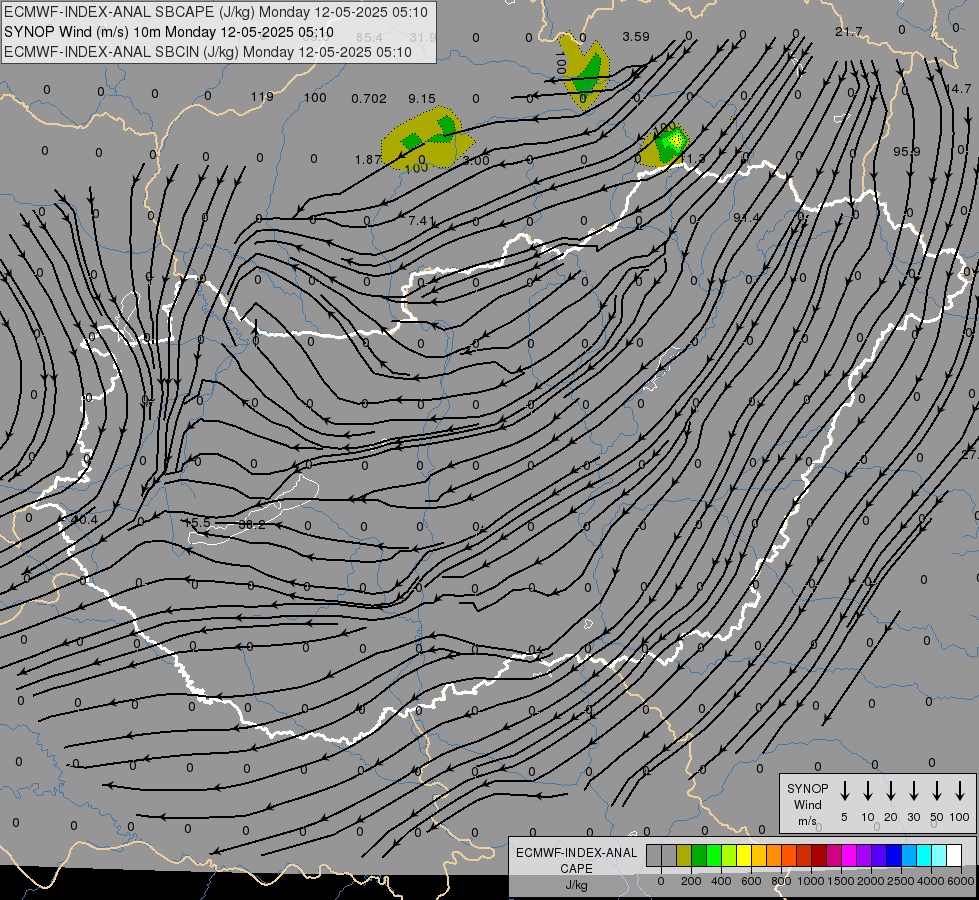The width and height of the screenshot is (979, 900).
Task: Click the green CAPE patch near 3.59
Action: click(x=588, y=74)
